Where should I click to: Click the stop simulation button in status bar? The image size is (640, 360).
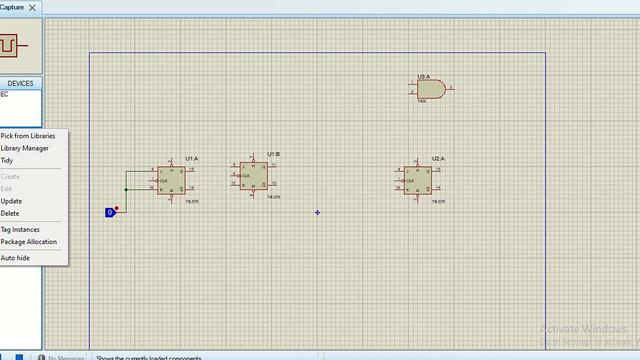(x=19, y=357)
